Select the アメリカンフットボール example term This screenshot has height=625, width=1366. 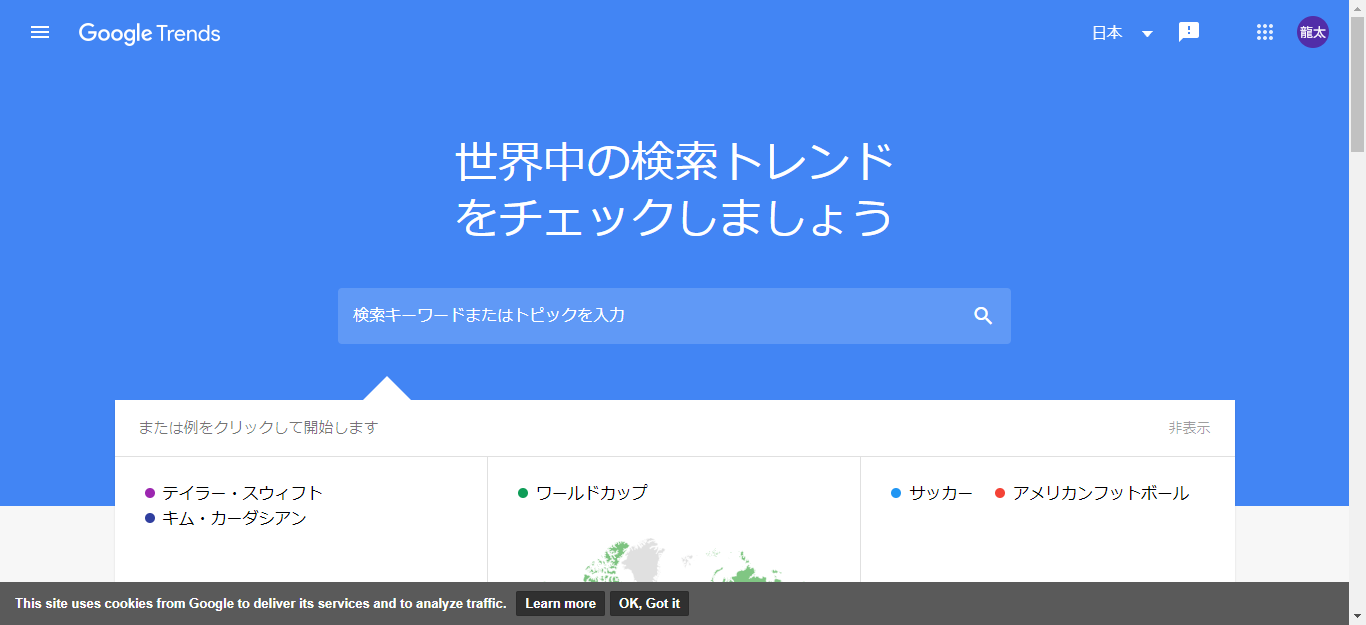[x=1100, y=493]
